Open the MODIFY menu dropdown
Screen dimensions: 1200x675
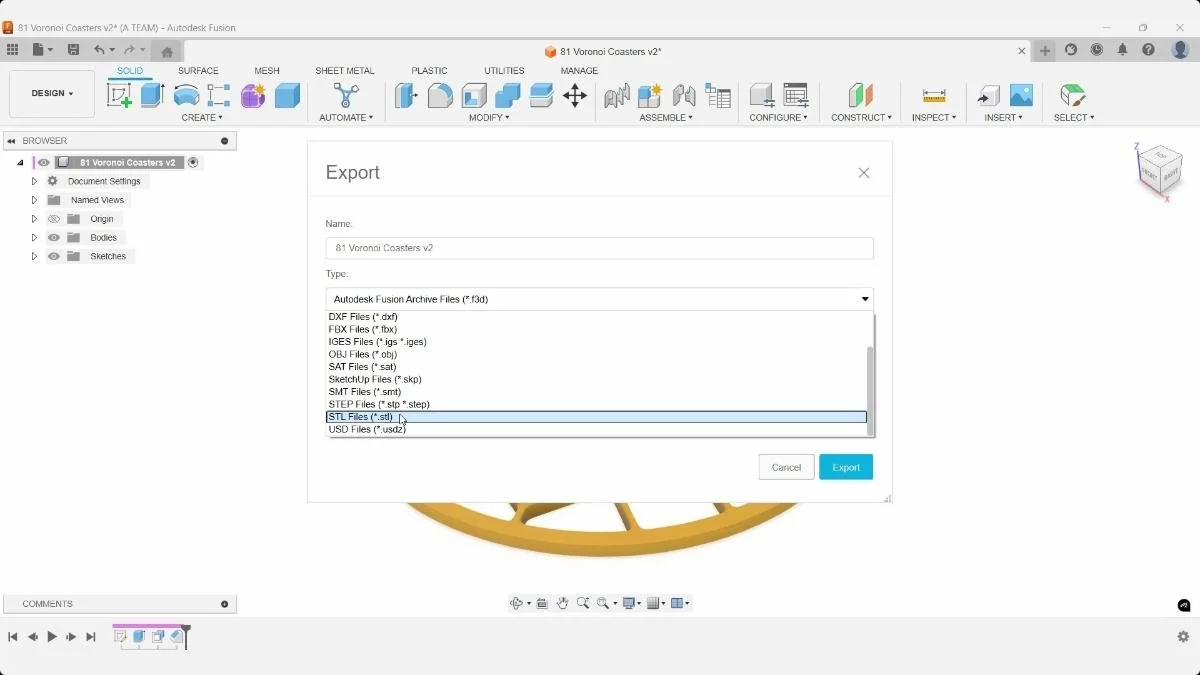click(489, 118)
